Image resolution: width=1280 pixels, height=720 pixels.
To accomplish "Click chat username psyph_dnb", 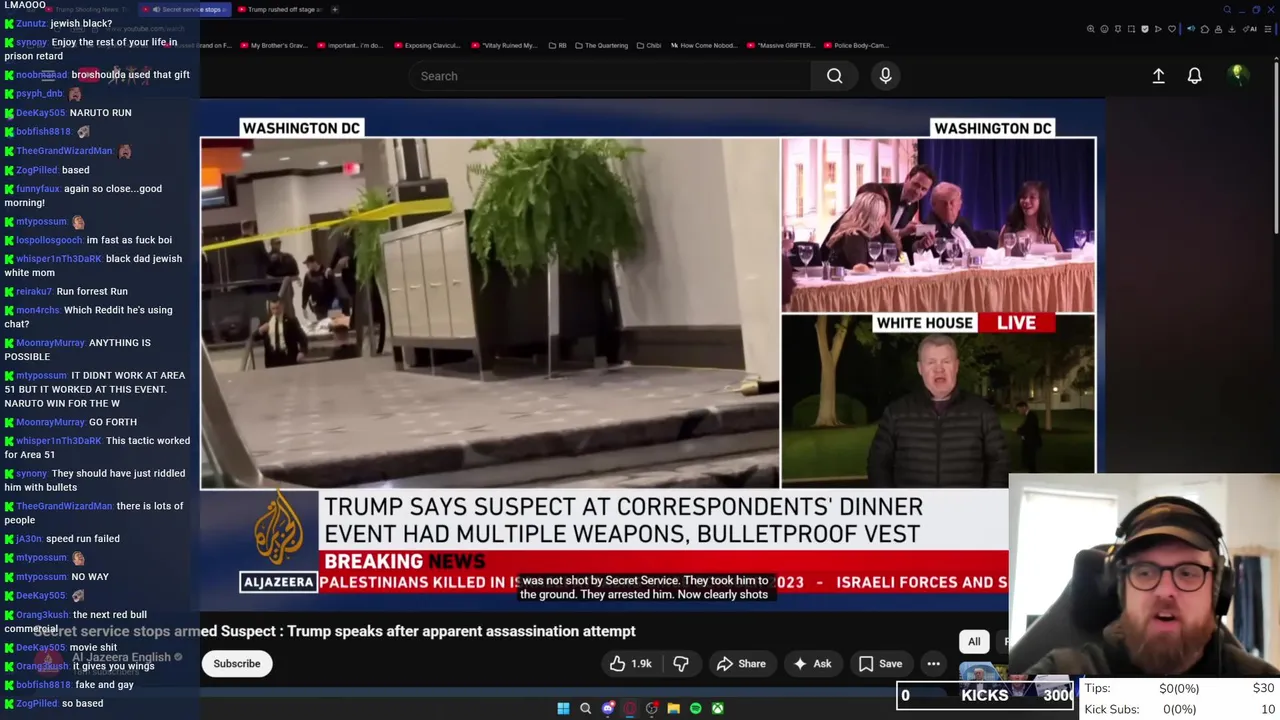I will [x=39, y=94].
